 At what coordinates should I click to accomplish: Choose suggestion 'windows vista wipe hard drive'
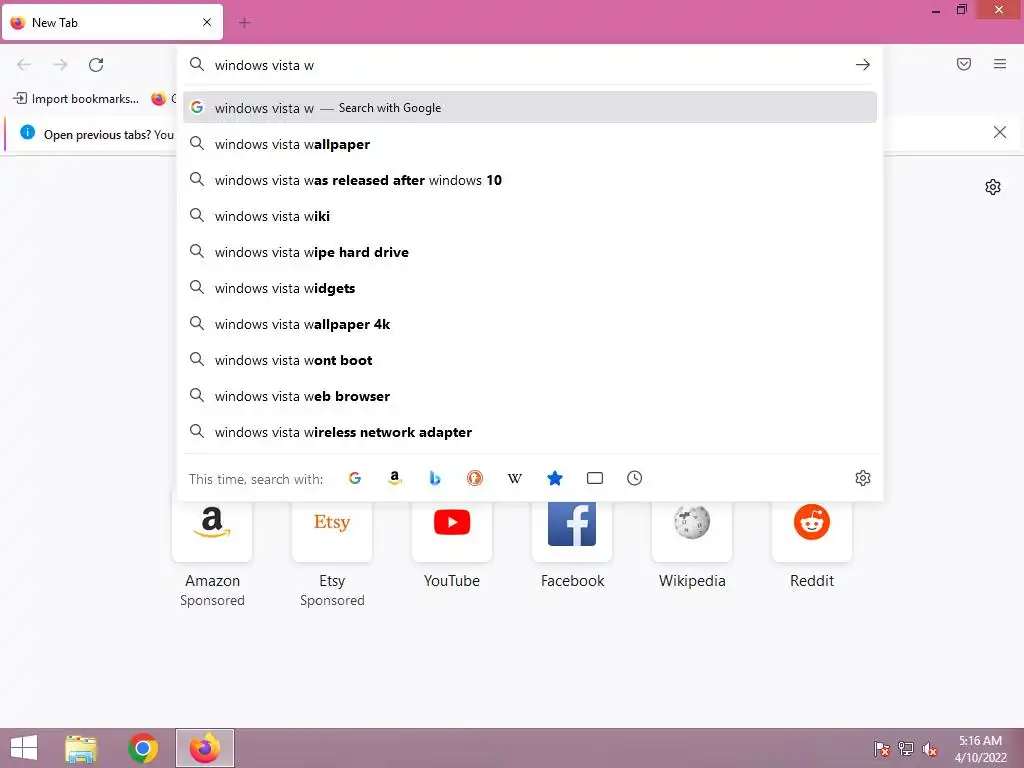coord(530,251)
